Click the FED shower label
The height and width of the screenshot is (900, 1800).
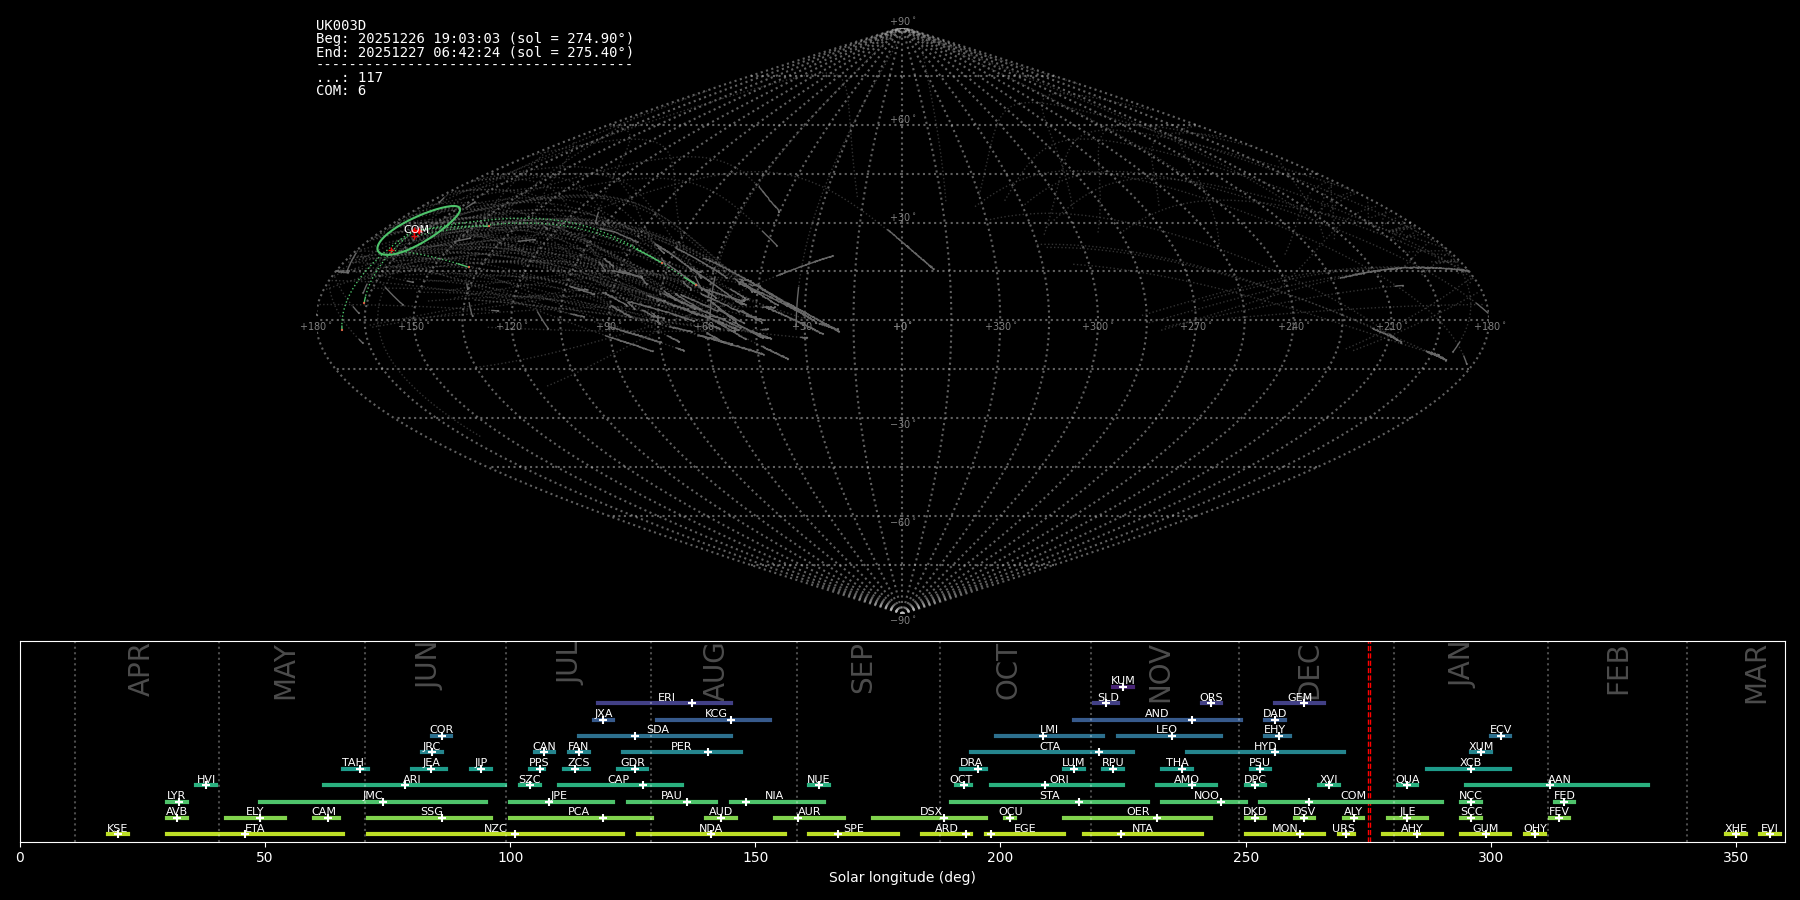coord(1564,796)
